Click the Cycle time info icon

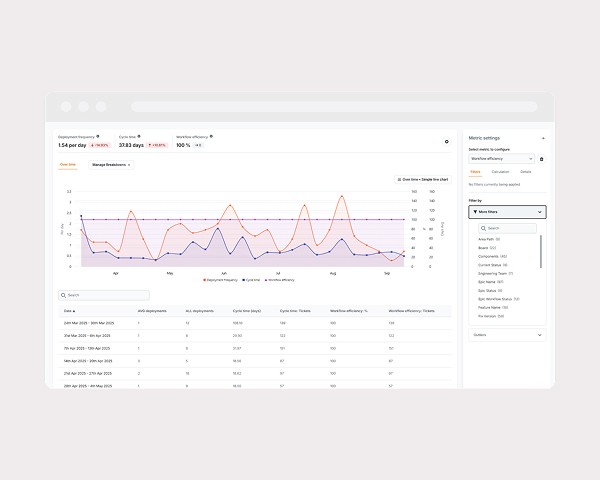point(139,136)
